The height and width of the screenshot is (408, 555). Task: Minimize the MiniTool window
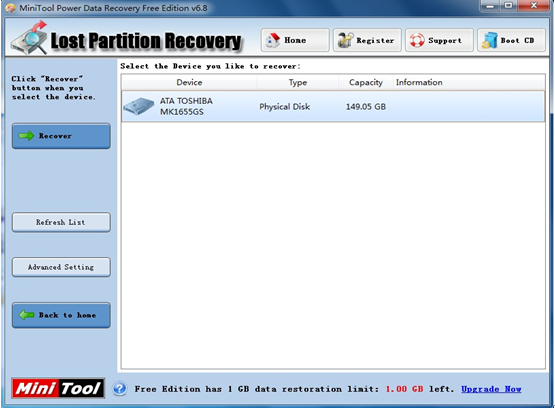point(490,6)
